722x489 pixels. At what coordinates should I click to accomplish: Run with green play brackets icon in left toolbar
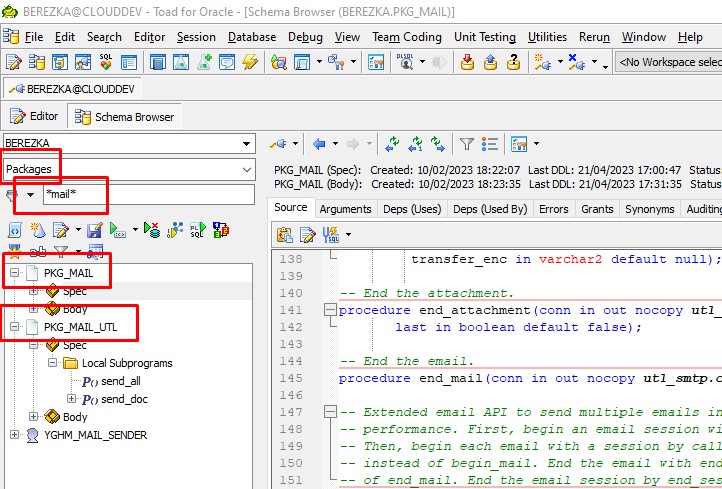(118, 229)
